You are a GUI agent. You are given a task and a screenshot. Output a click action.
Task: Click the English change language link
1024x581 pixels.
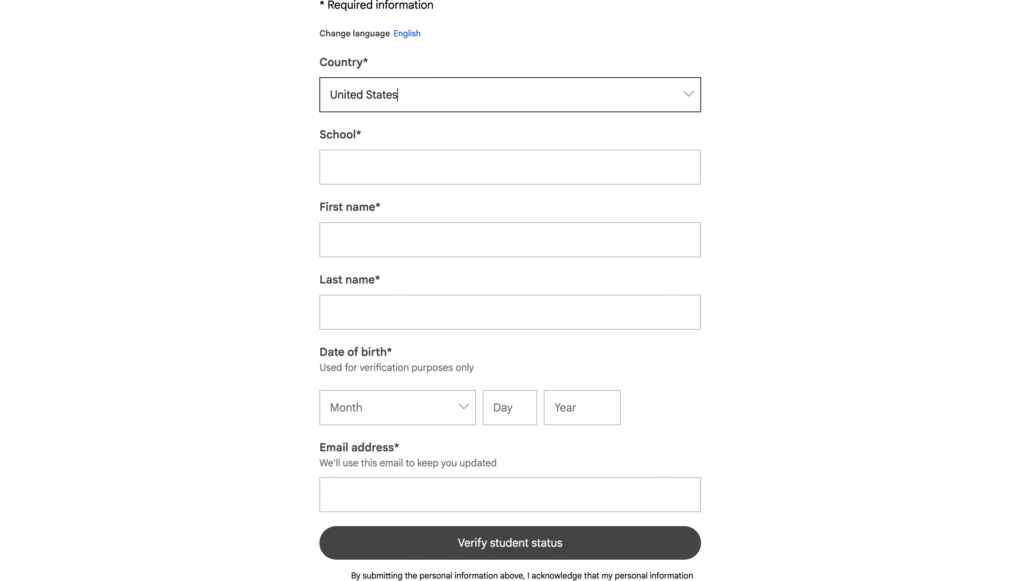407,34
